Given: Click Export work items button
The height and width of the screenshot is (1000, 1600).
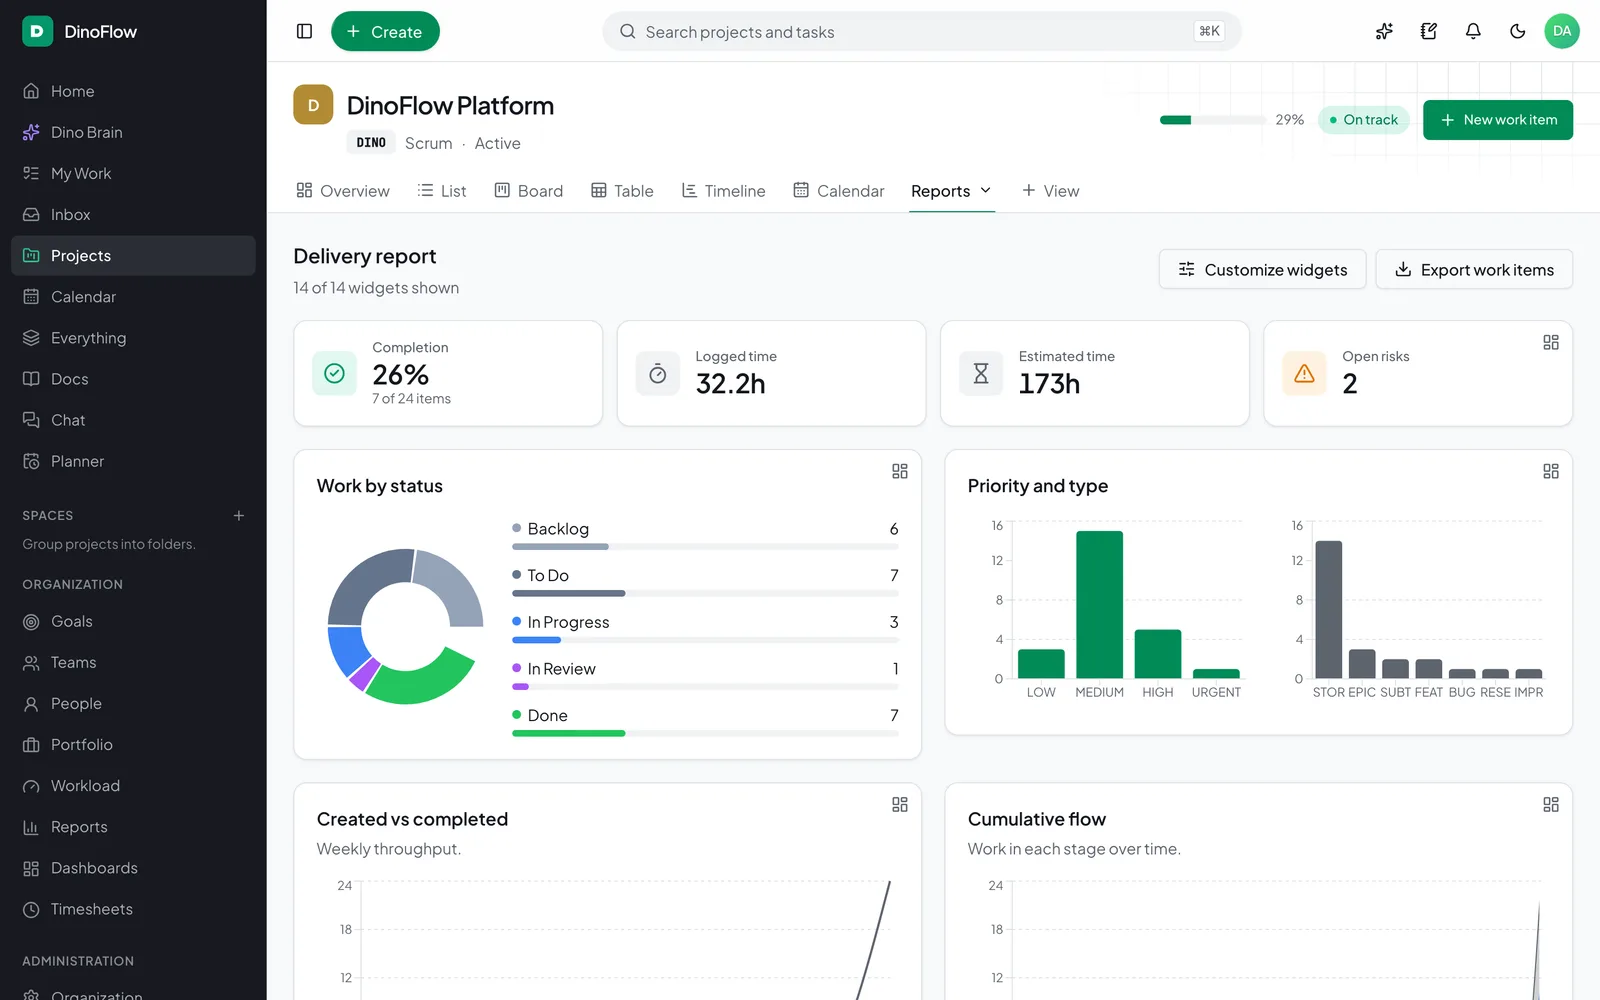Looking at the screenshot, I should [x=1474, y=269].
